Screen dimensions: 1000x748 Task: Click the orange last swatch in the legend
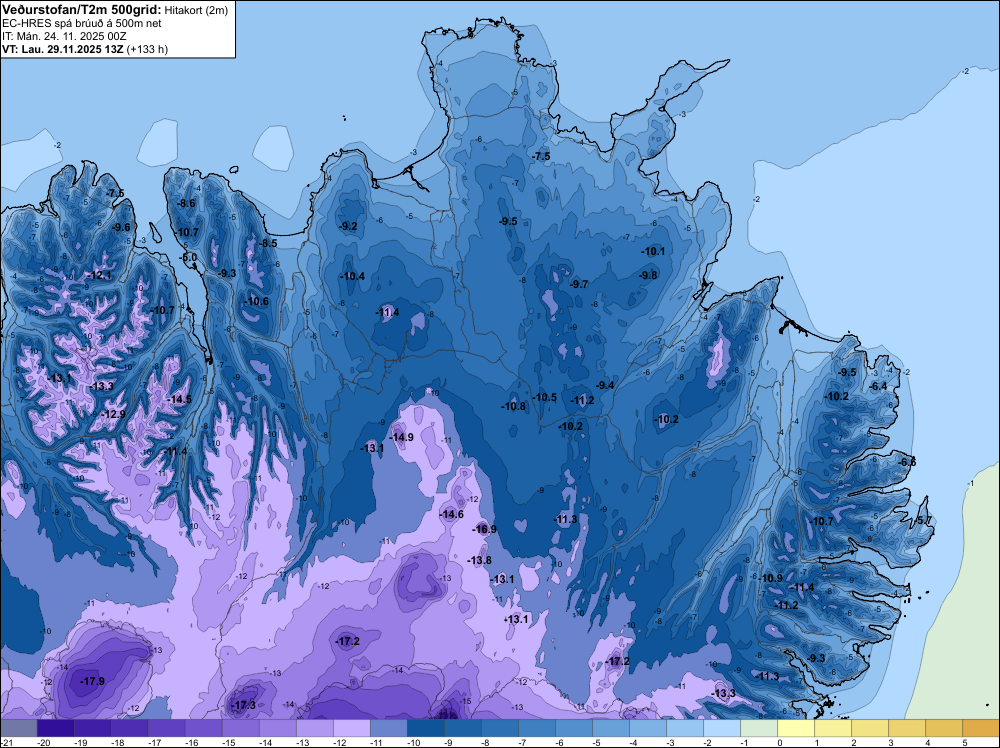981,728
